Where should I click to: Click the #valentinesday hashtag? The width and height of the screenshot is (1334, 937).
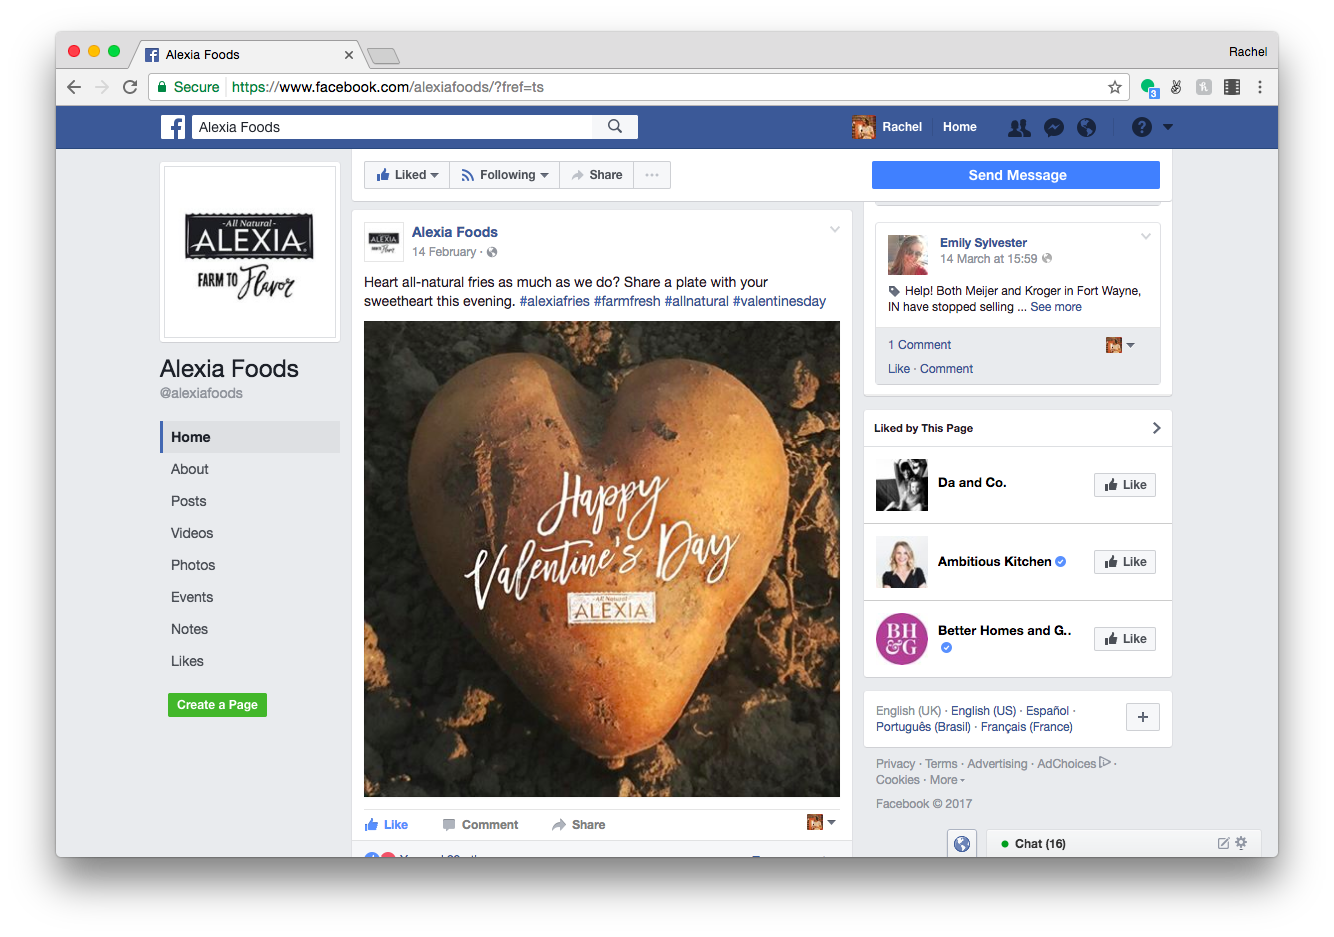tap(779, 301)
